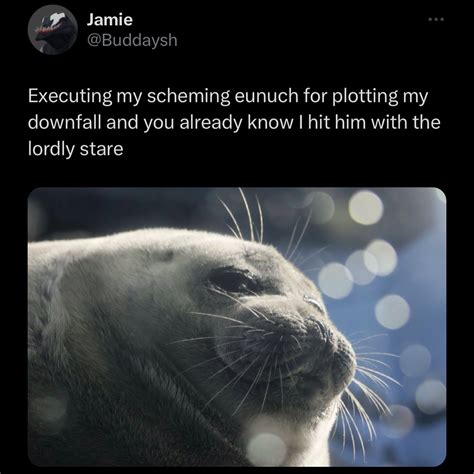Click the tweet text starting with Executing
This screenshot has height=474, width=474.
point(234,122)
